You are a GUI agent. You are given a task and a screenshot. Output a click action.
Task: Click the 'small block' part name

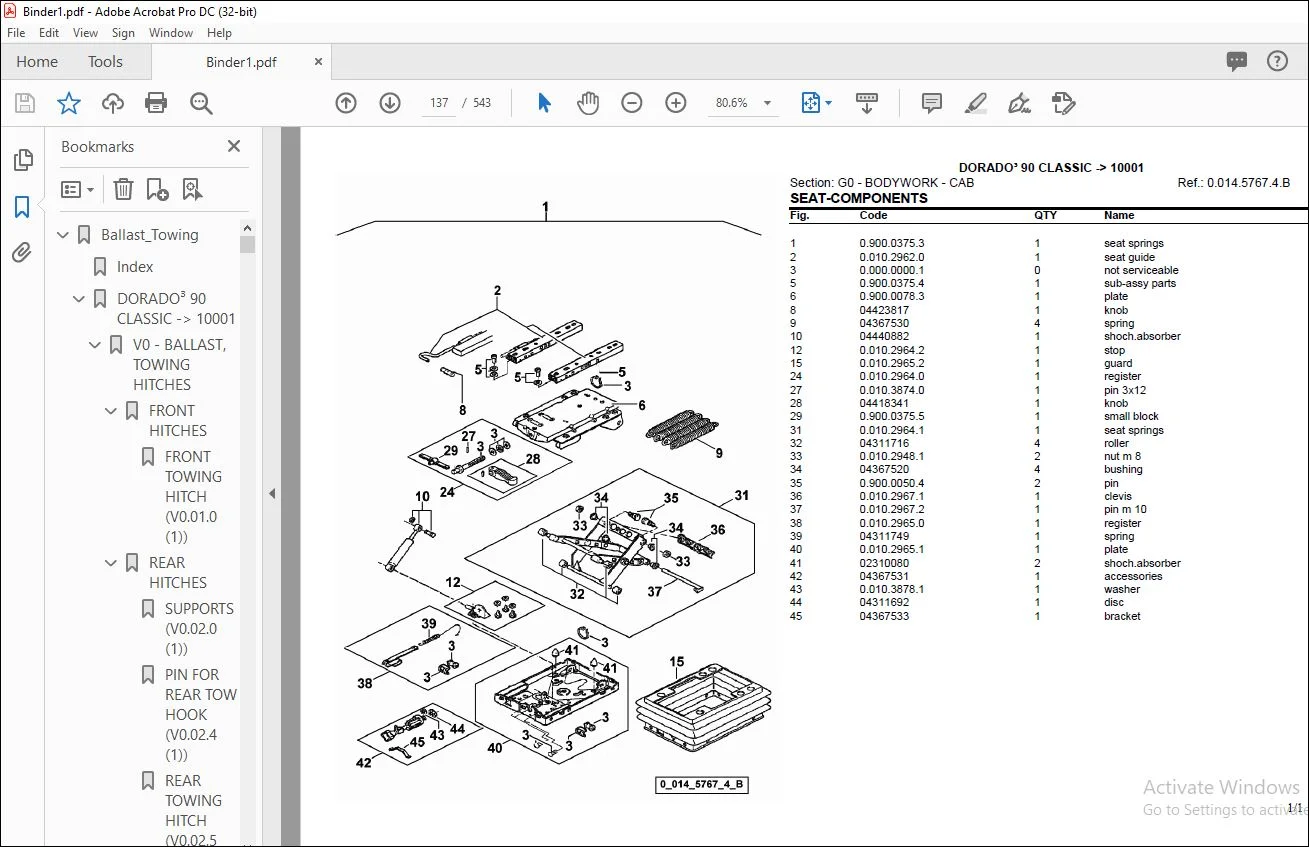click(1131, 416)
